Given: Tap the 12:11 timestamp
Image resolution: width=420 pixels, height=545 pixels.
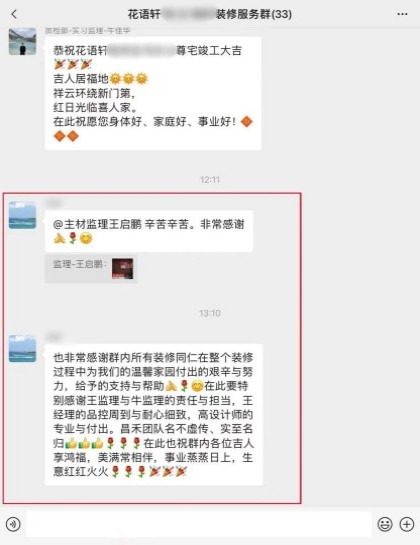Looking at the screenshot, I should (210, 180).
